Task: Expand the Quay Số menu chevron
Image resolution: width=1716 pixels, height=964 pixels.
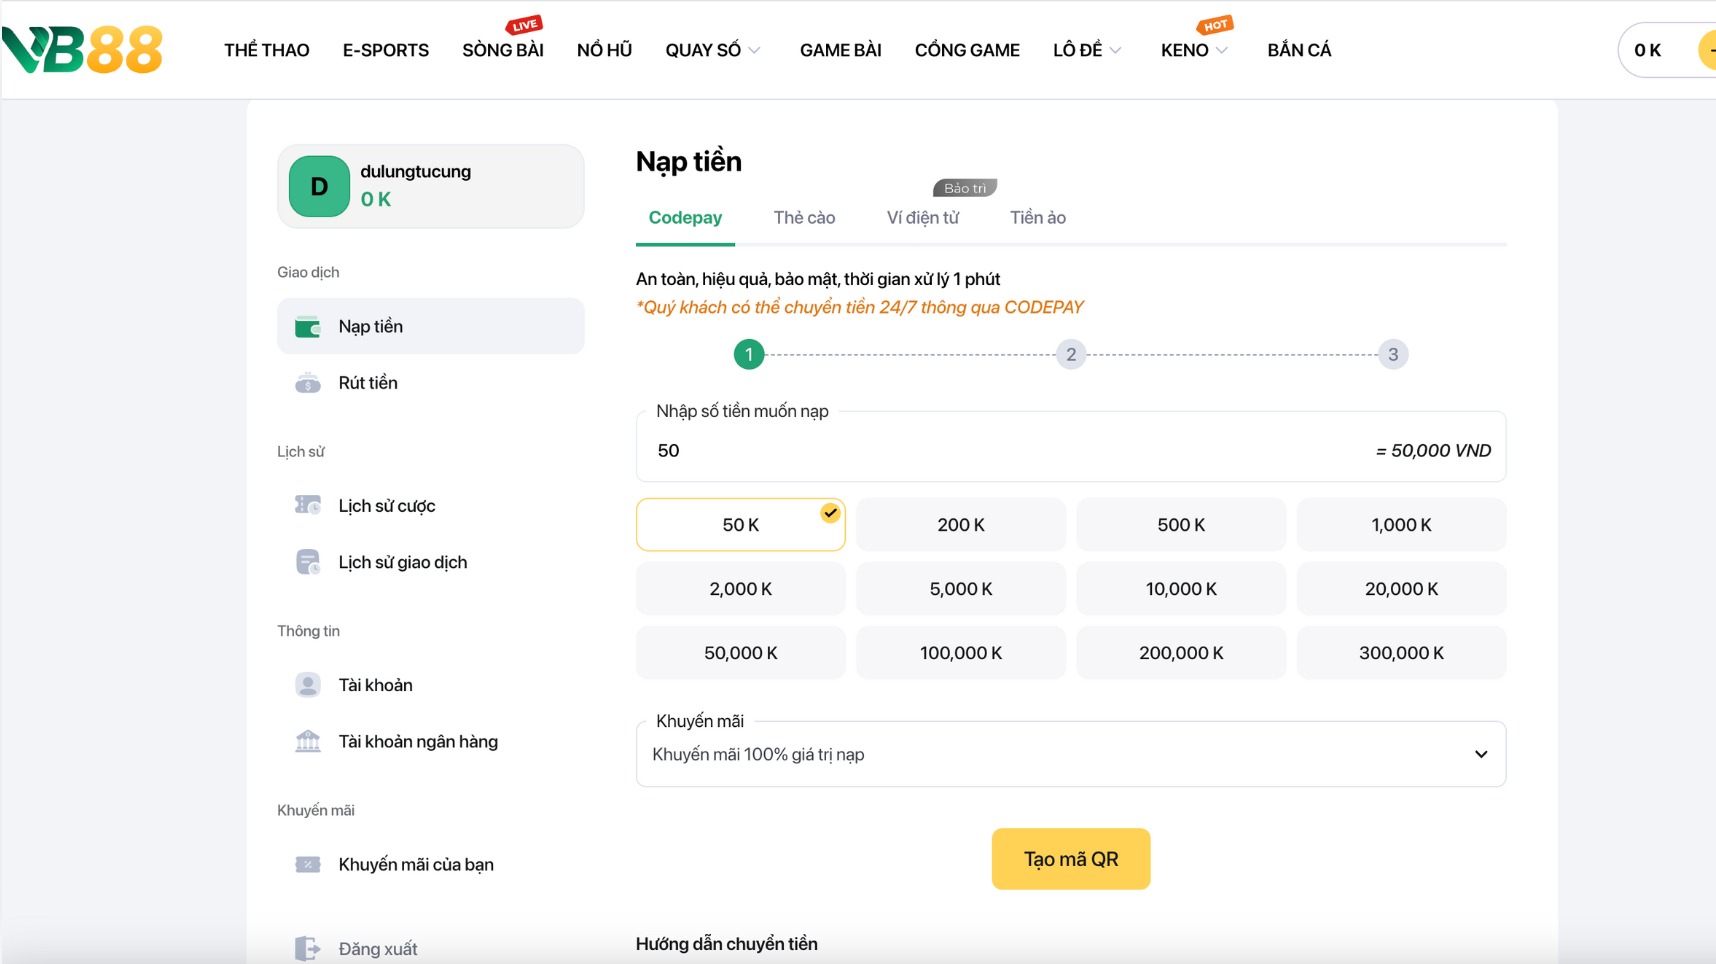Action: pos(754,50)
